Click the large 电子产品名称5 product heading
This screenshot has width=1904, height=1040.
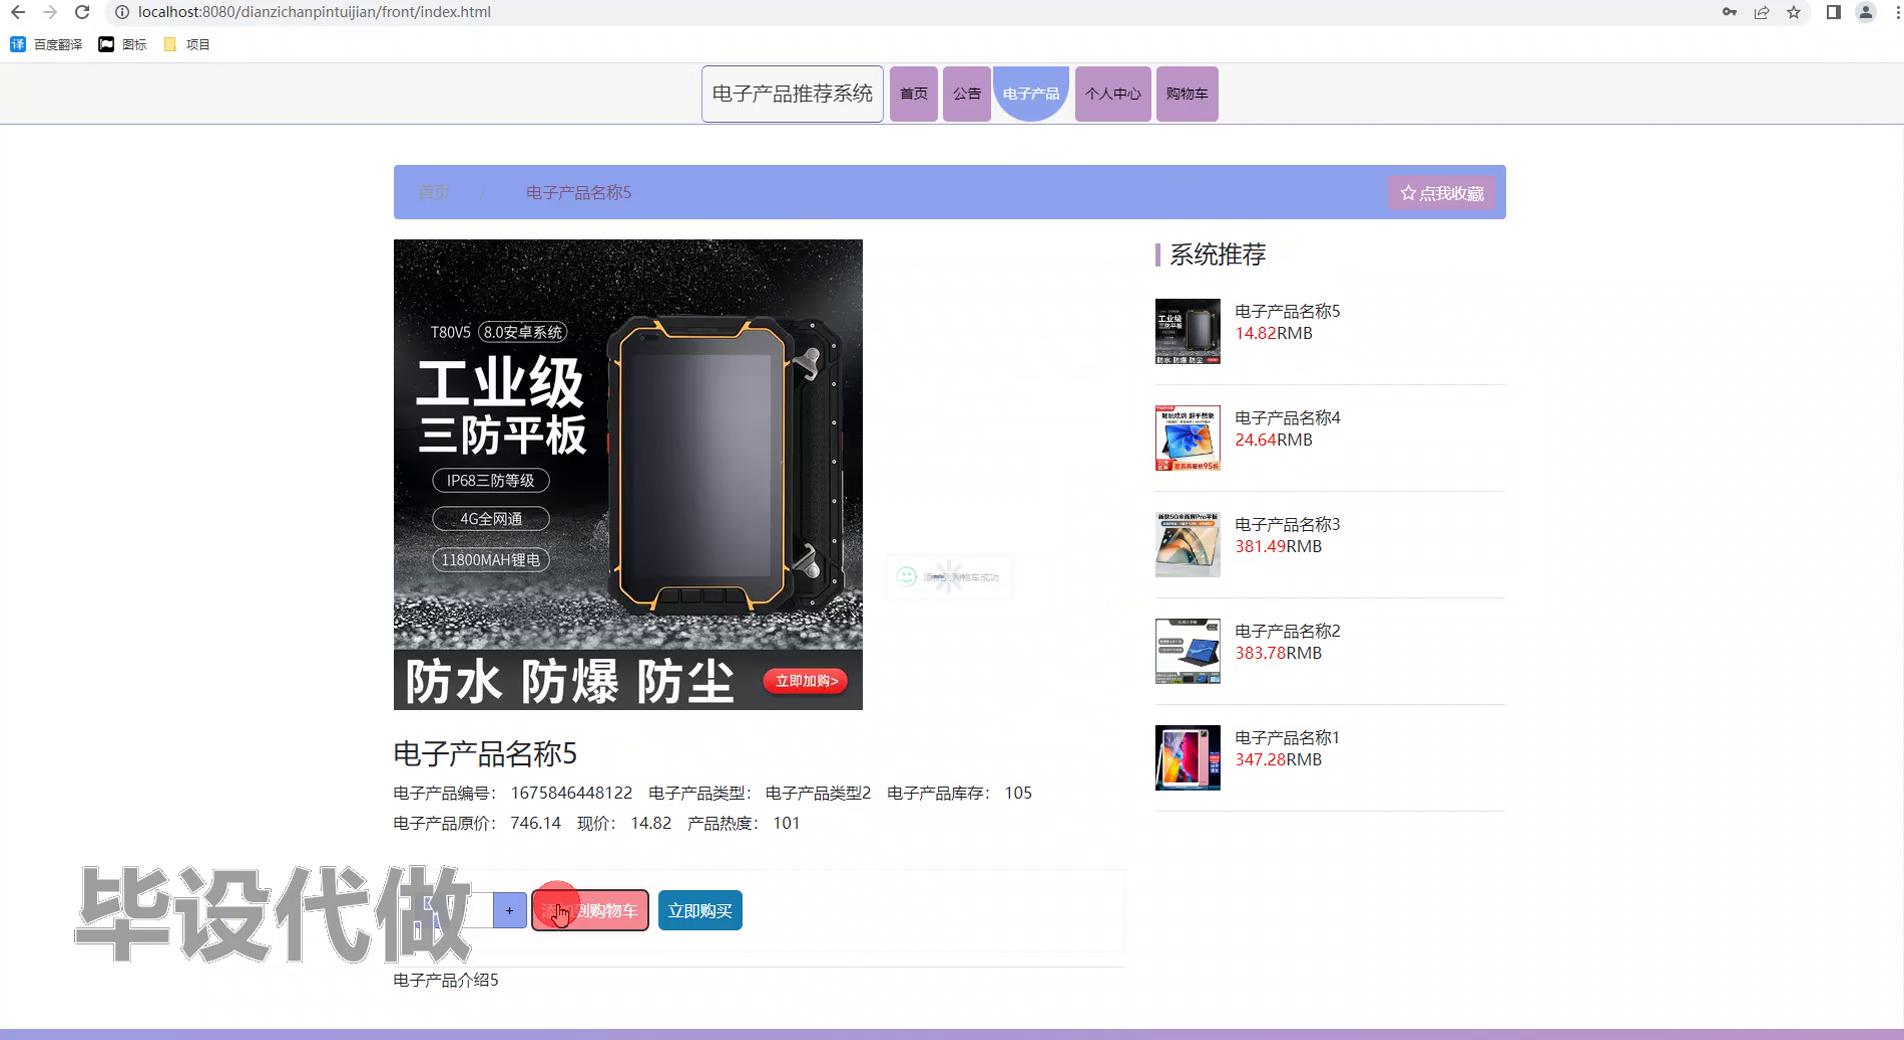click(x=485, y=753)
